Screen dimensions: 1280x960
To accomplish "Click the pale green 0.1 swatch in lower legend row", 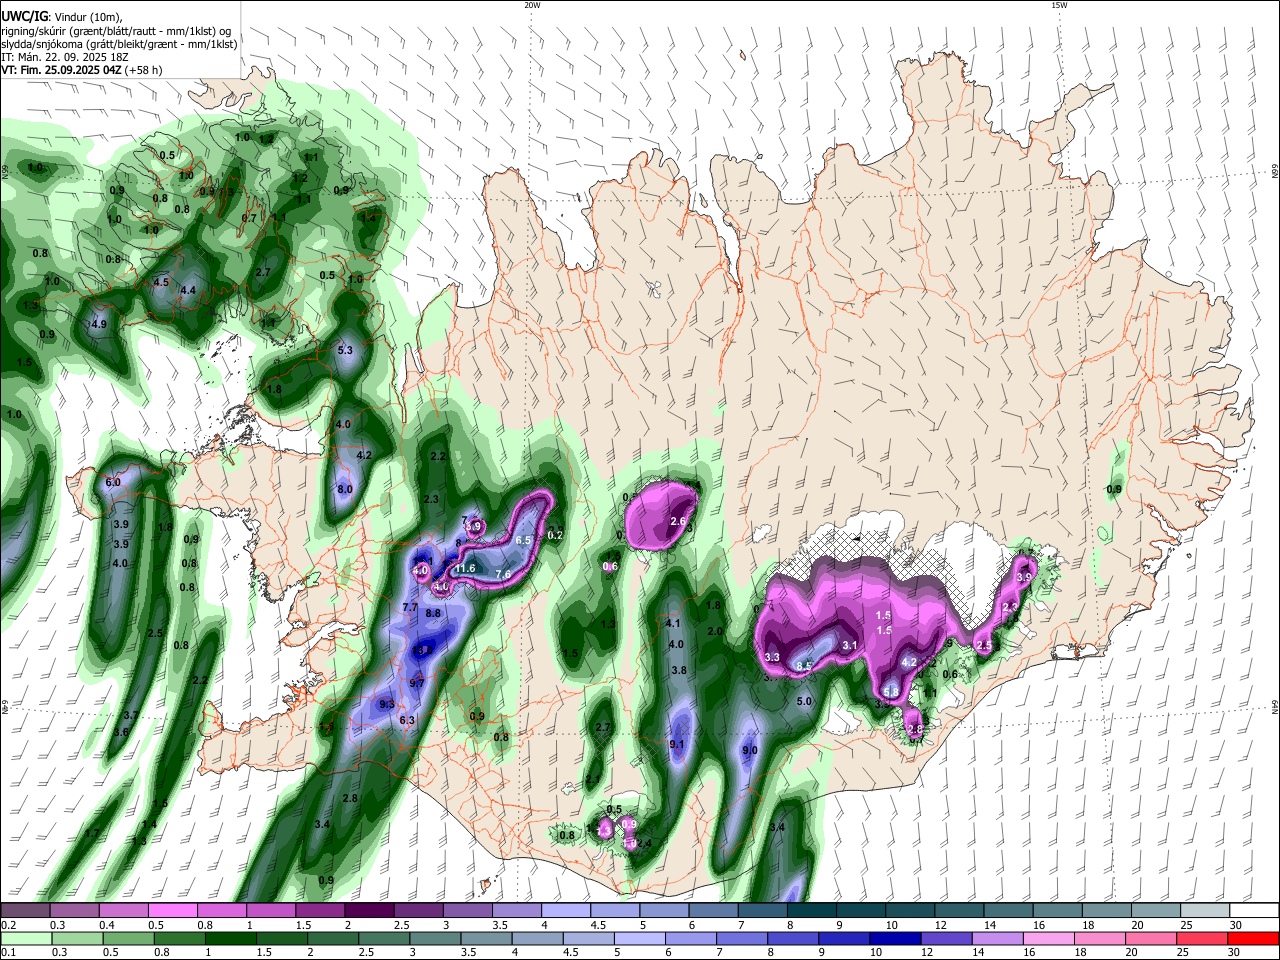I will click(x=25, y=938).
